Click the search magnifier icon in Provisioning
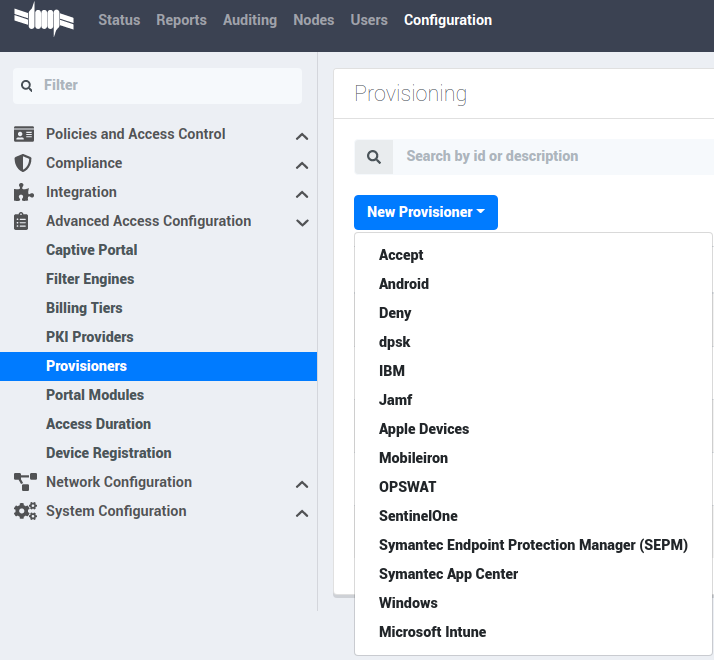 tap(374, 157)
